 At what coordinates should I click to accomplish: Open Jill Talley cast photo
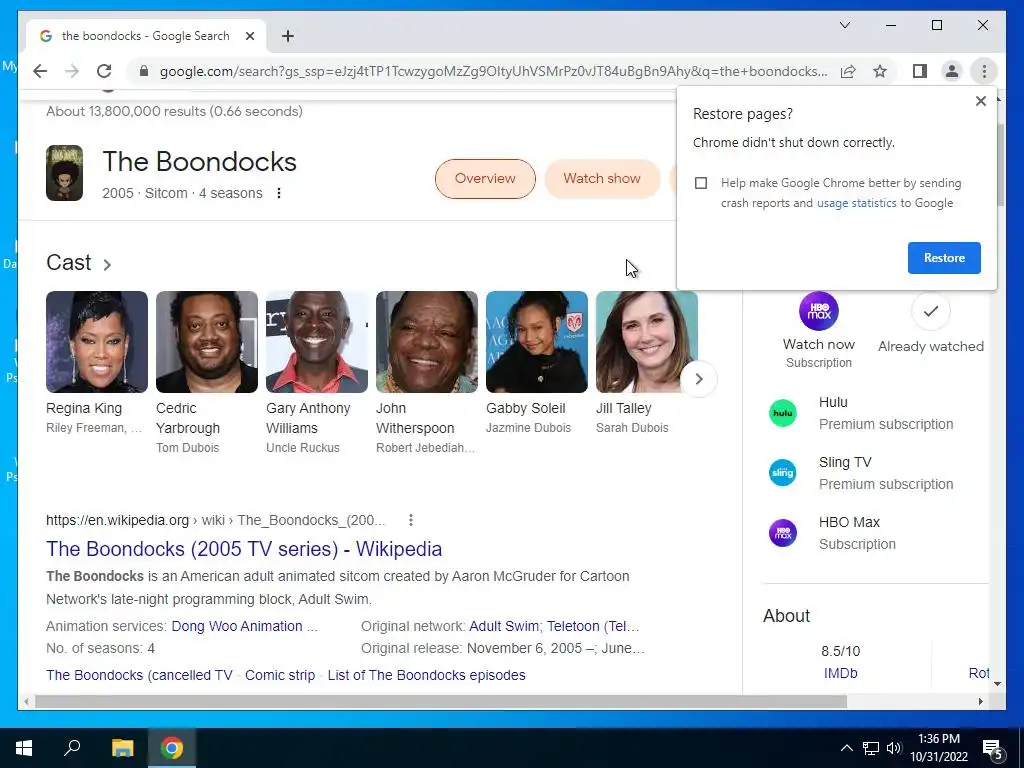pos(647,342)
